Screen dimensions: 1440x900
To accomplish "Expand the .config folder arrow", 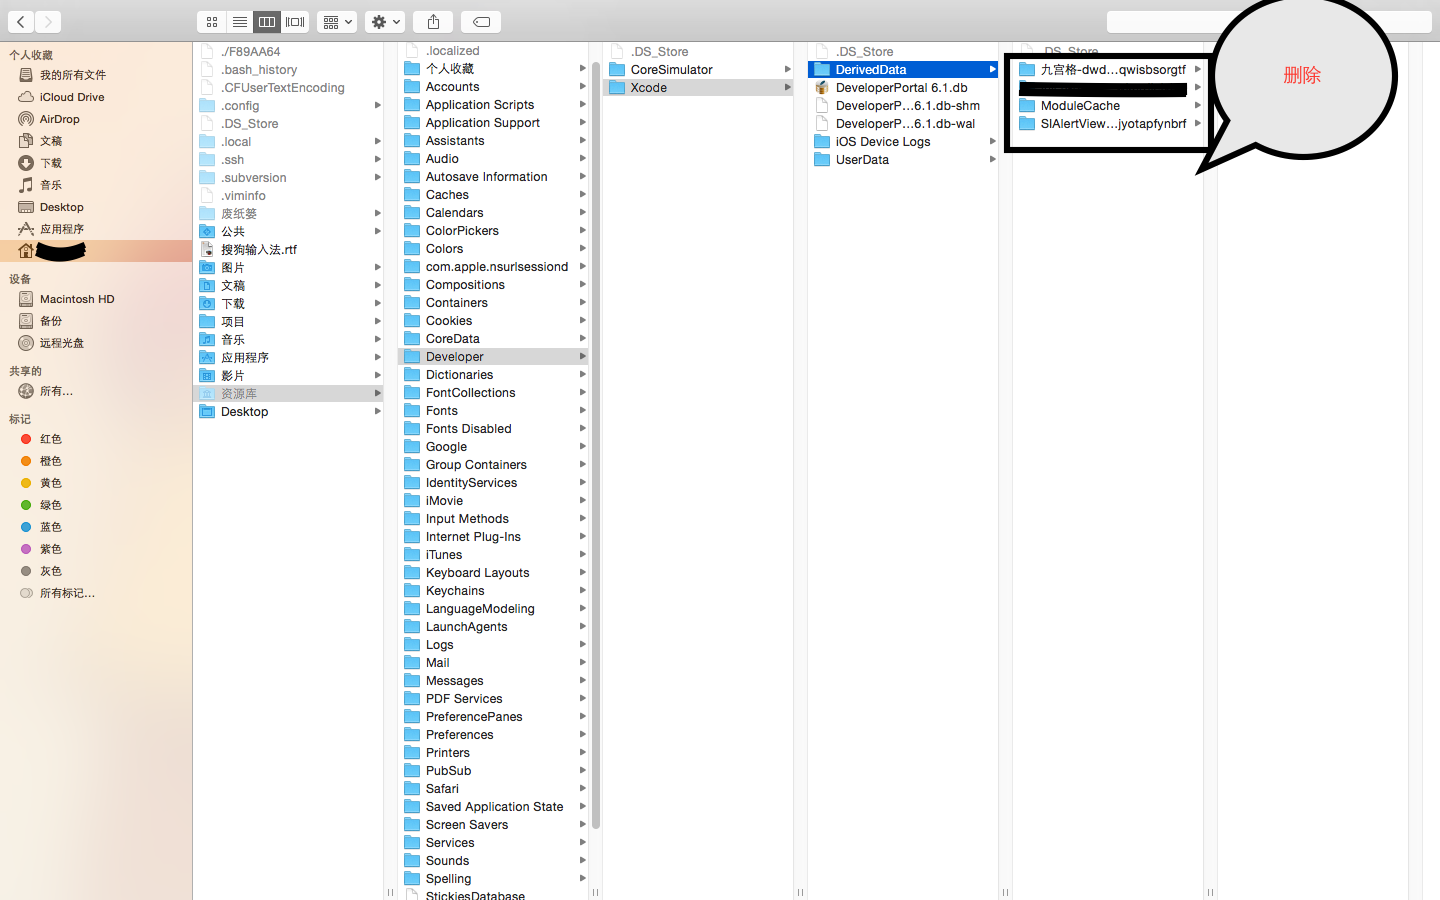I will [377, 106].
